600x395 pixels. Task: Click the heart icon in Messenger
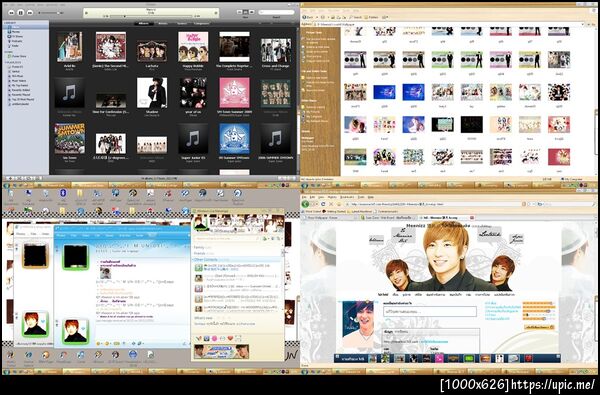[230, 338]
